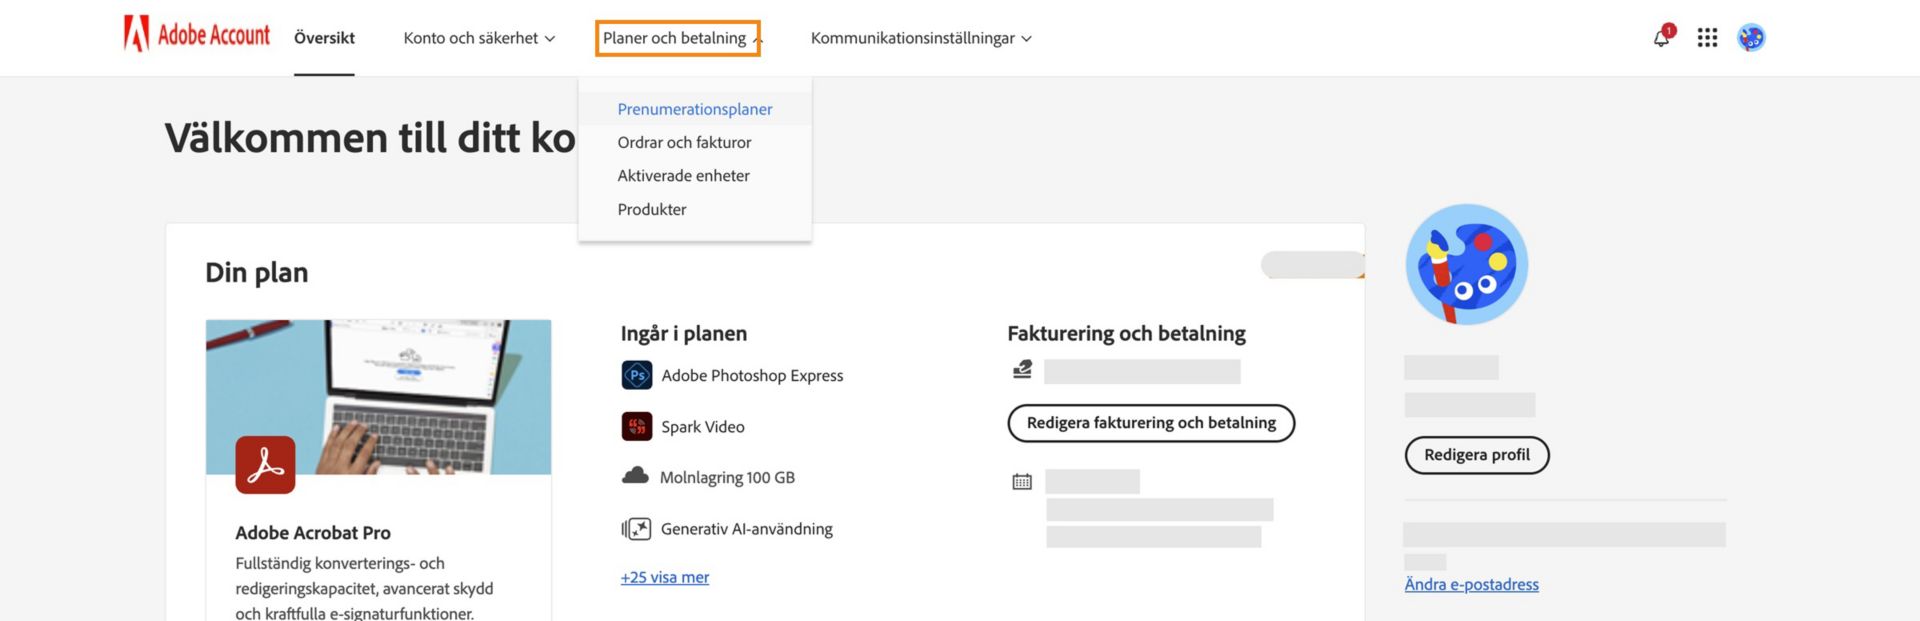Open the apps grid icon
Image resolution: width=1920 pixels, height=621 pixels.
pyautogui.click(x=1707, y=38)
